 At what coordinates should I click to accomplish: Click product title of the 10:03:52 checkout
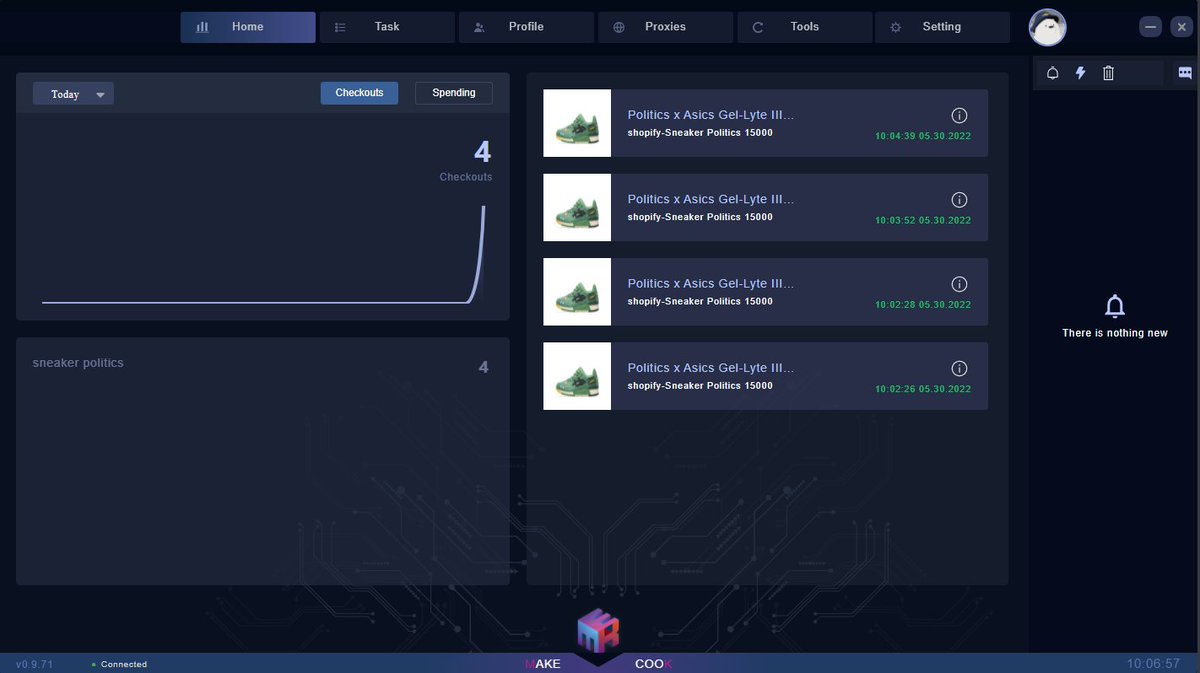[711, 199]
